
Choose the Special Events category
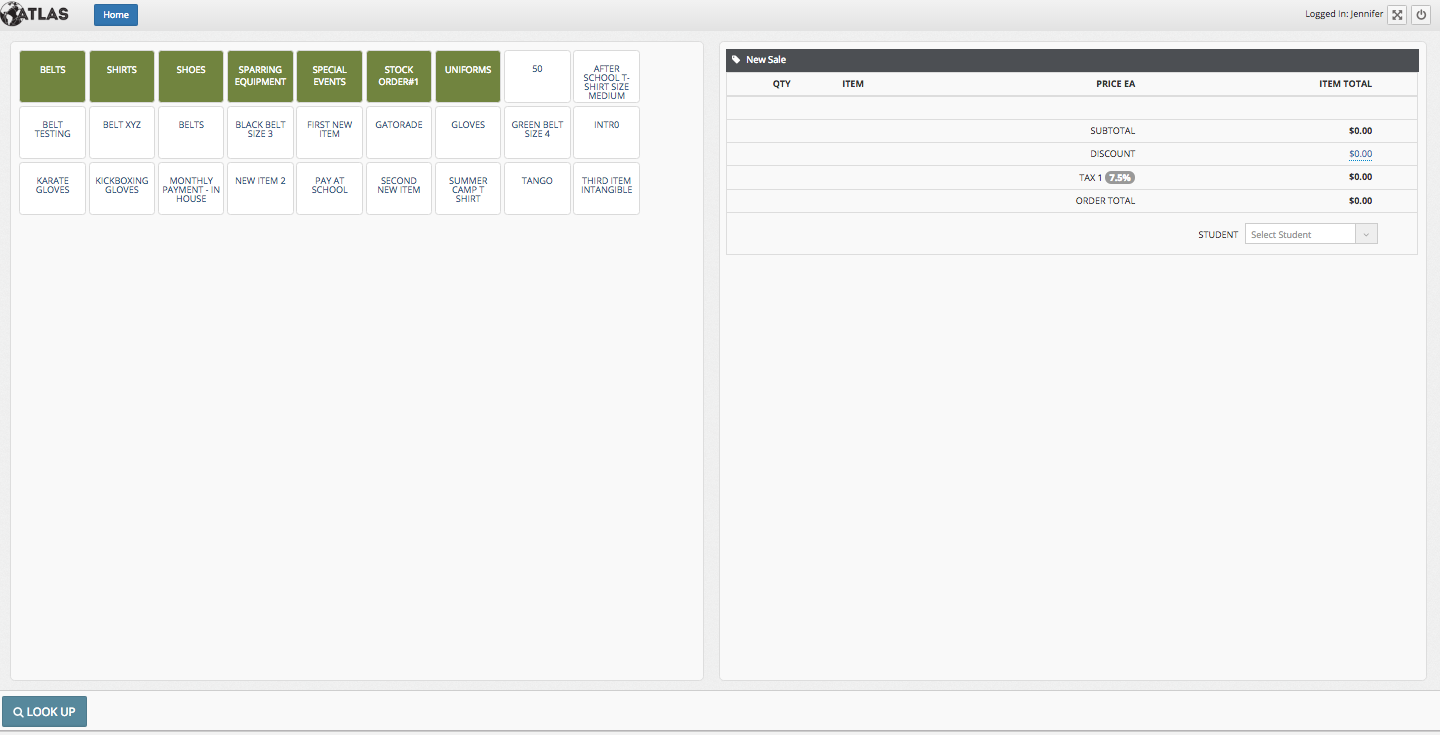point(329,76)
